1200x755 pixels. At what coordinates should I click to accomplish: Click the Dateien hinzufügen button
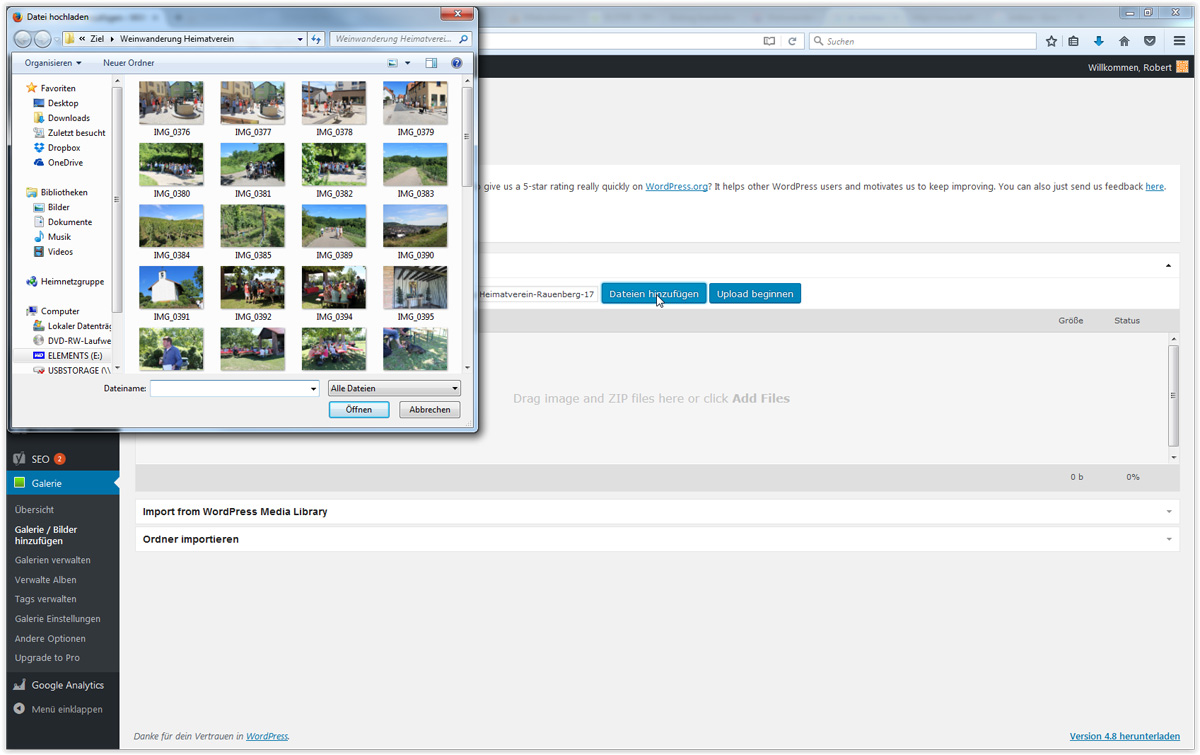(654, 294)
